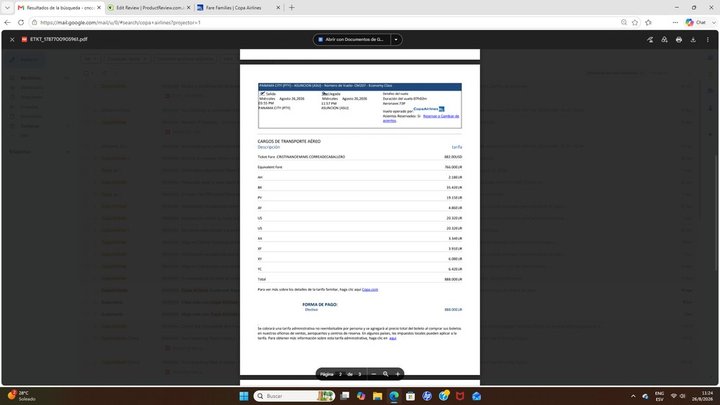Image resolution: width=720 pixels, height=405 pixels.
Task: Open Task View from the taskbar
Action: [345, 396]
